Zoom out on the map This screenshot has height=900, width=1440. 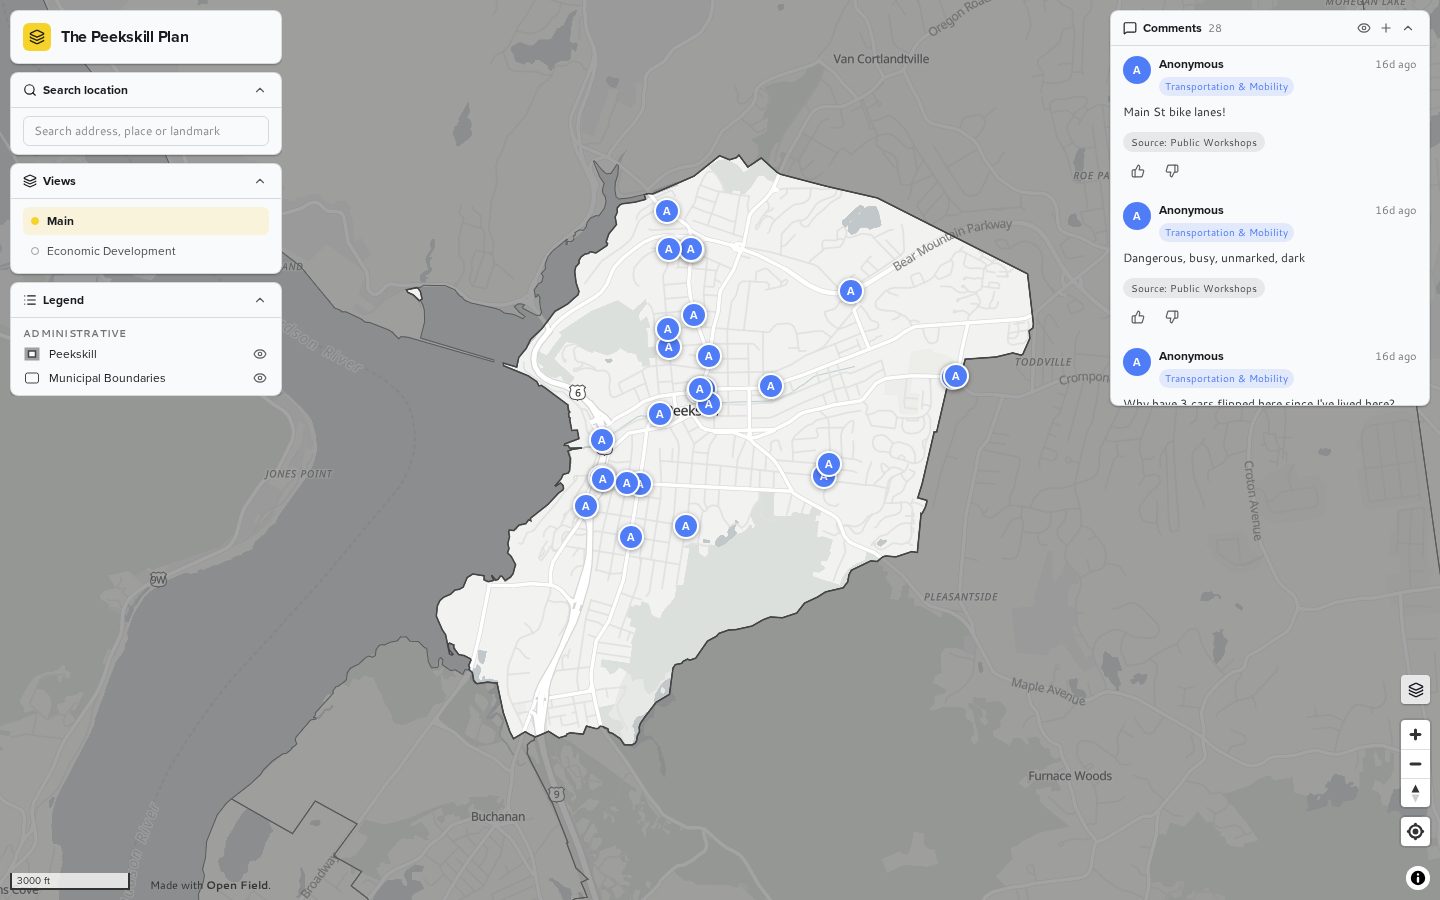[1415, 764]
